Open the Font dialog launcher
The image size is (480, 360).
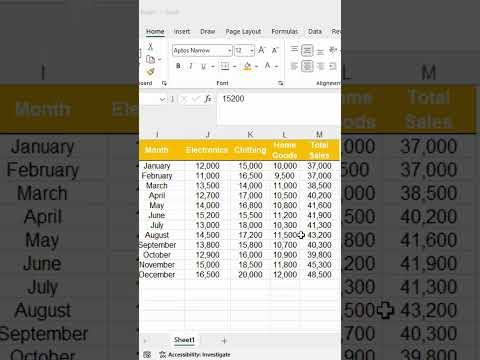point(281,83)
